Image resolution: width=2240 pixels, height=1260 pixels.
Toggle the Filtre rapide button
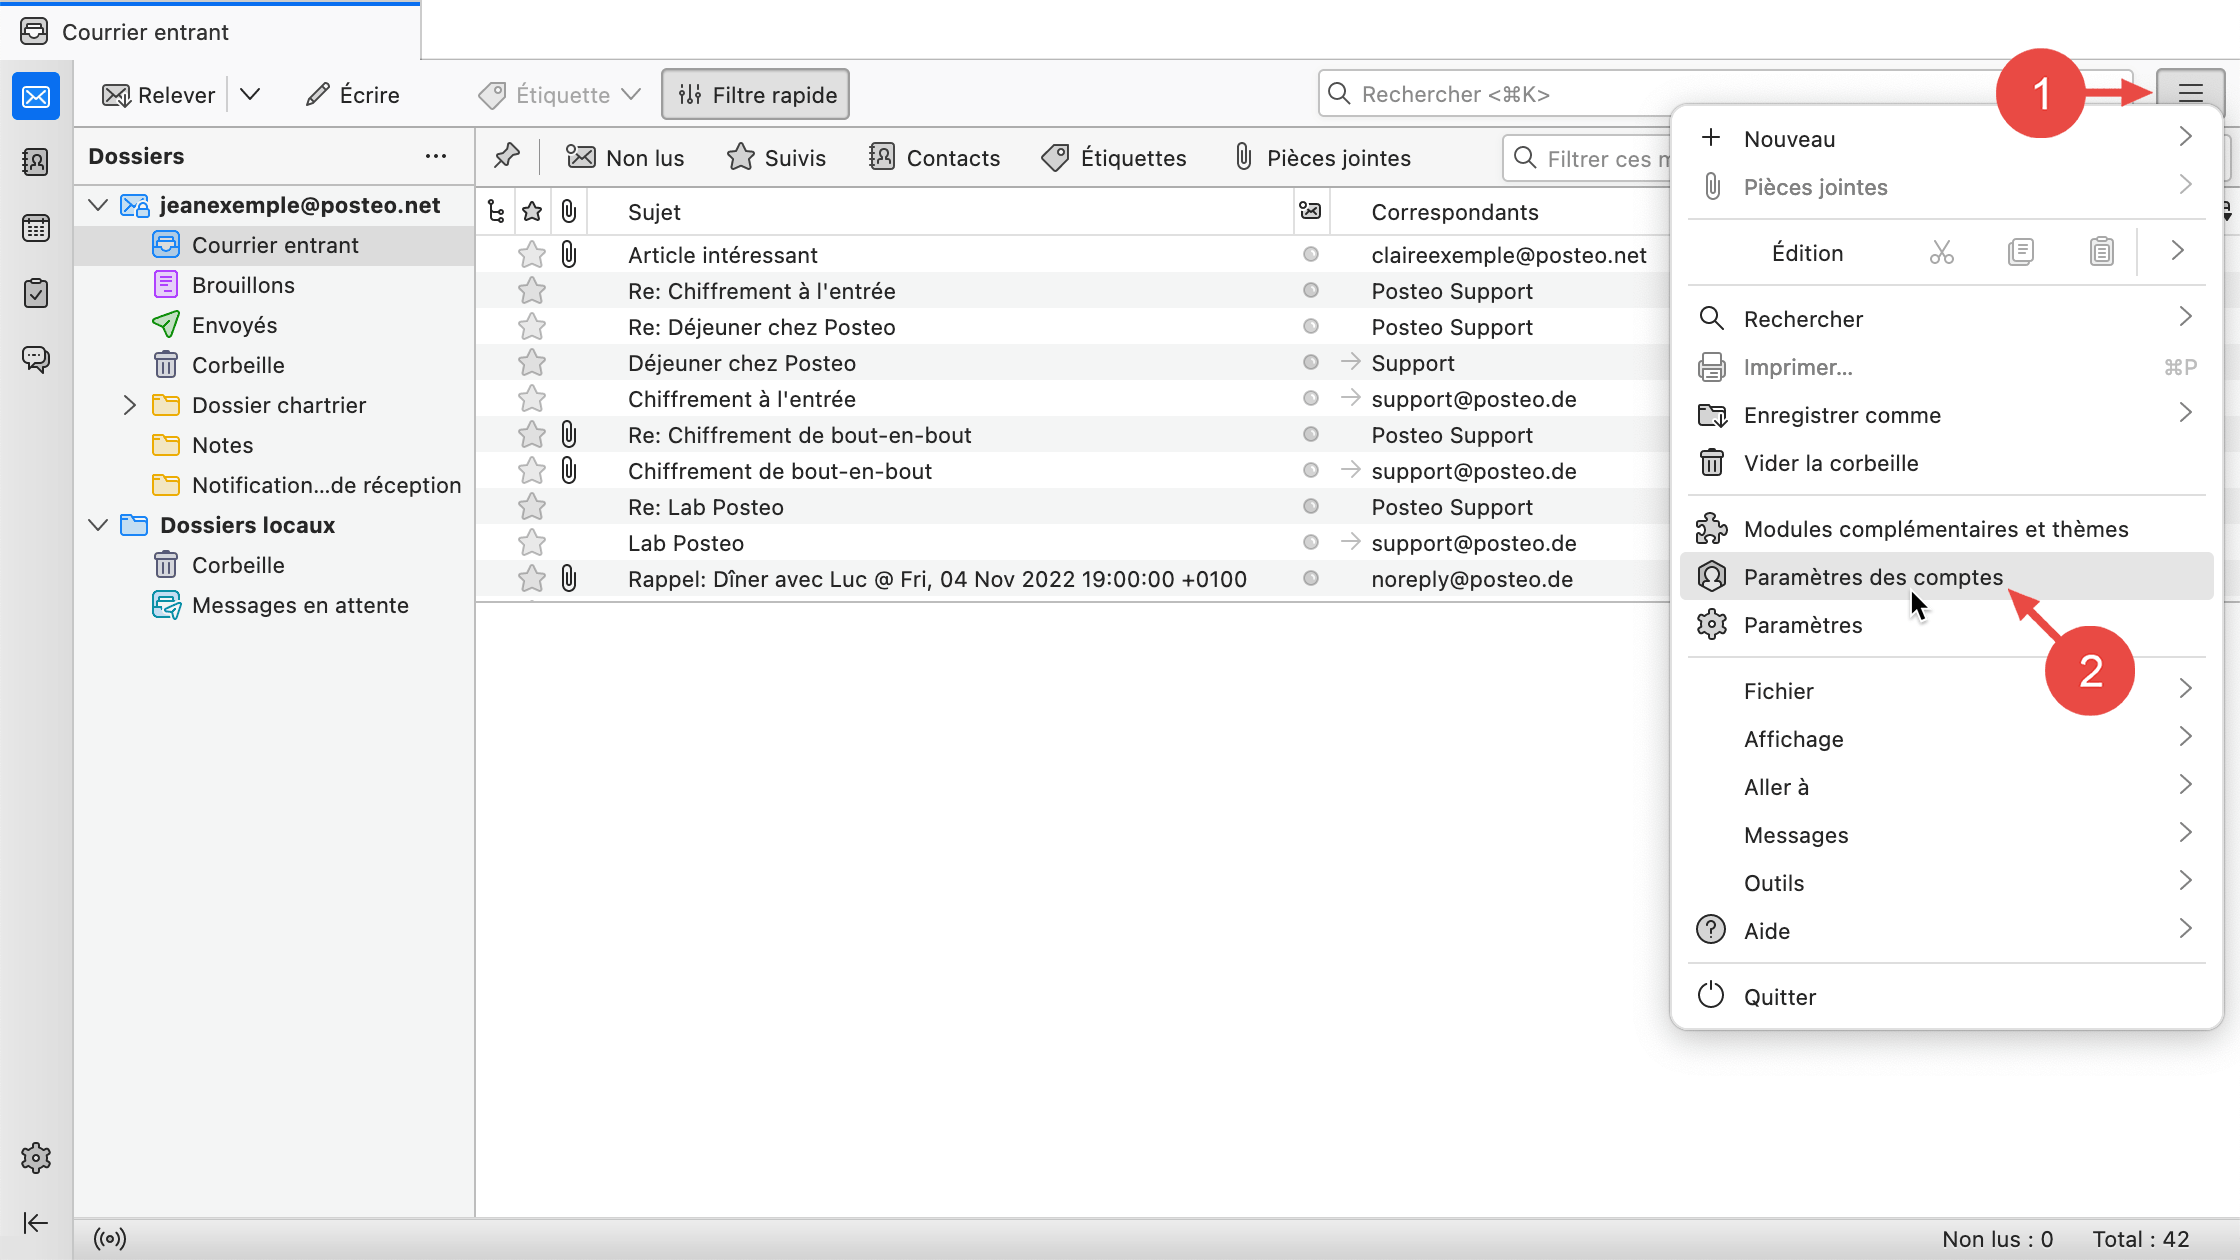[756, 95]
